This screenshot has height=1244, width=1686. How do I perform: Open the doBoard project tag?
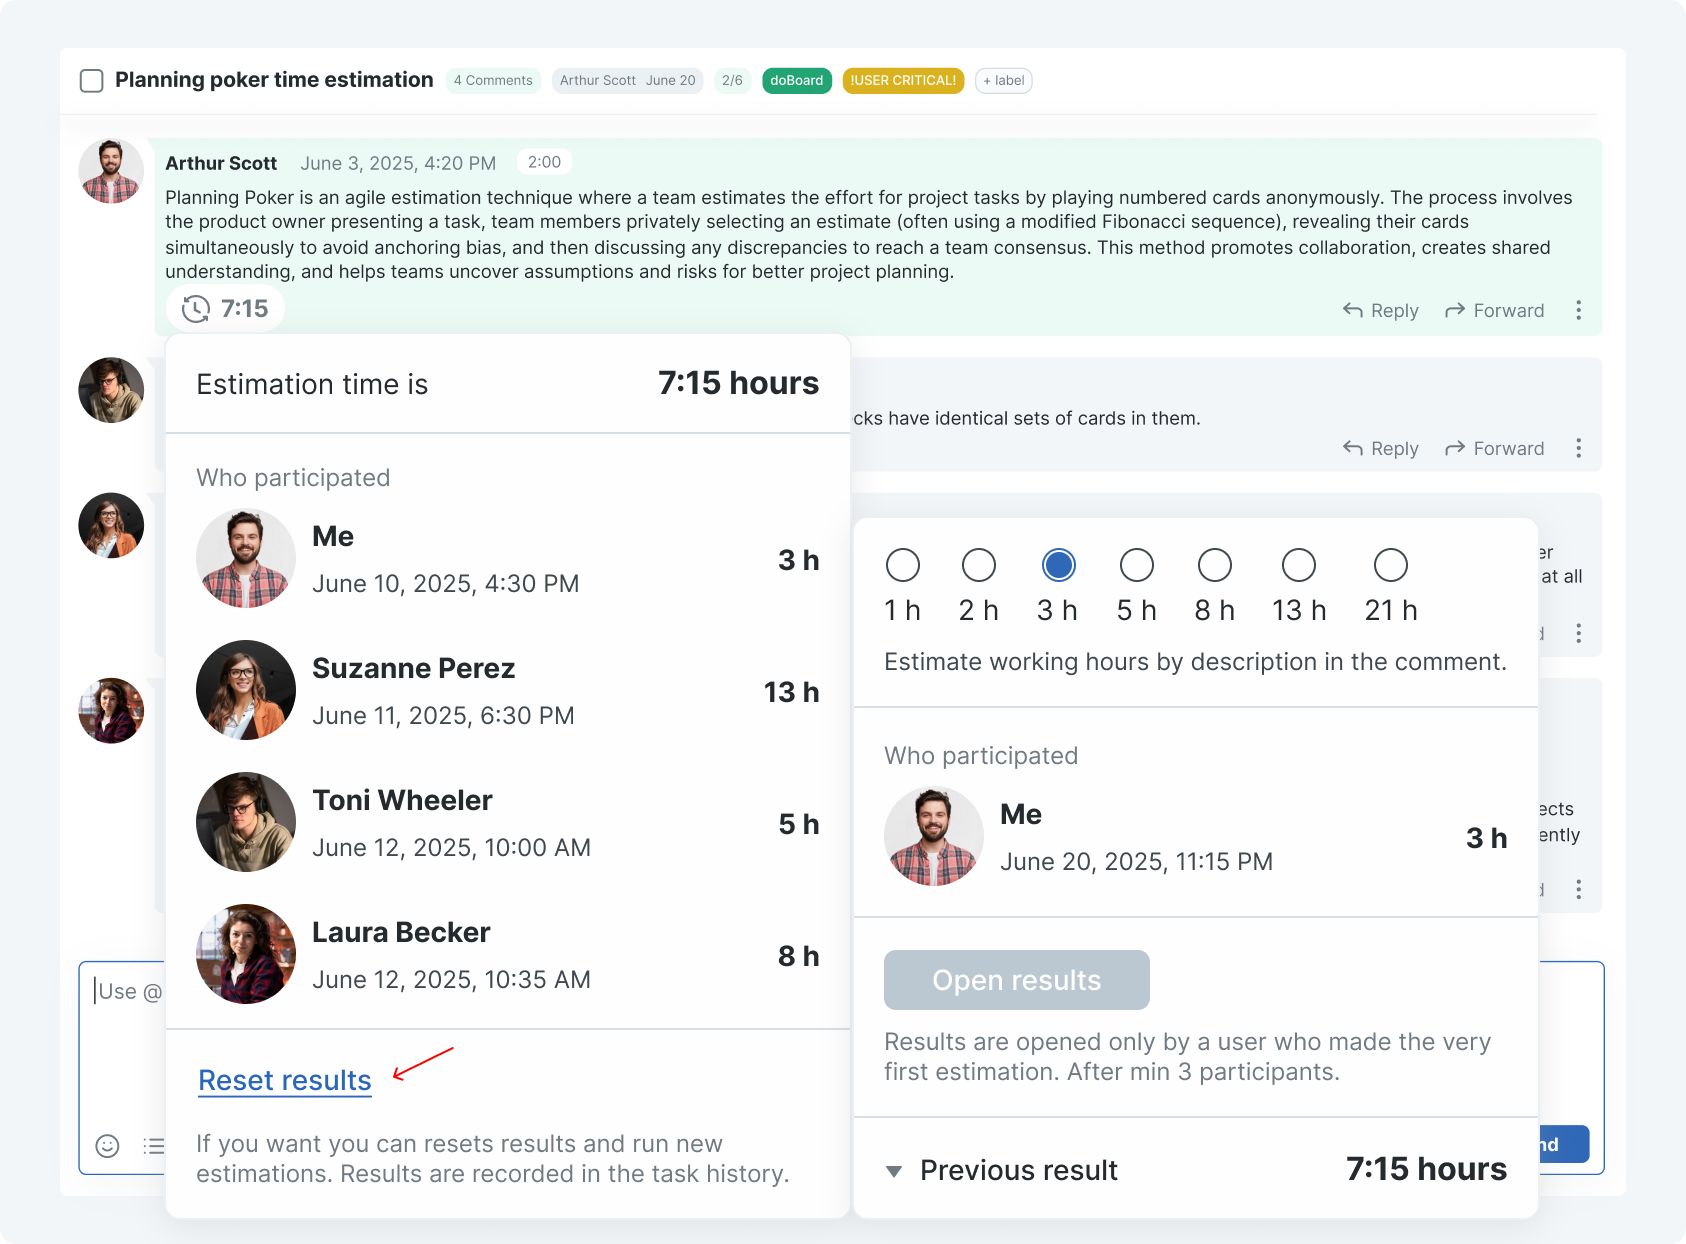796,81
